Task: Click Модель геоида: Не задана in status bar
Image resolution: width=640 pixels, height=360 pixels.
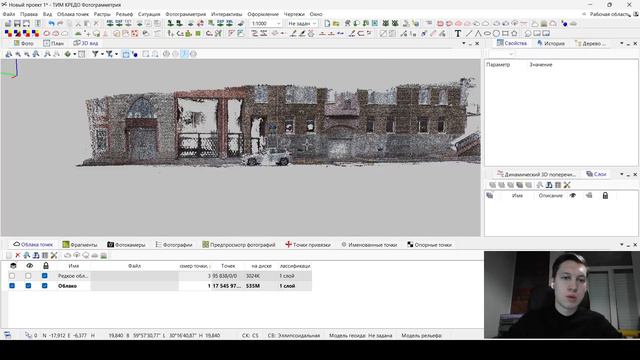Action: tap(360, 336)
